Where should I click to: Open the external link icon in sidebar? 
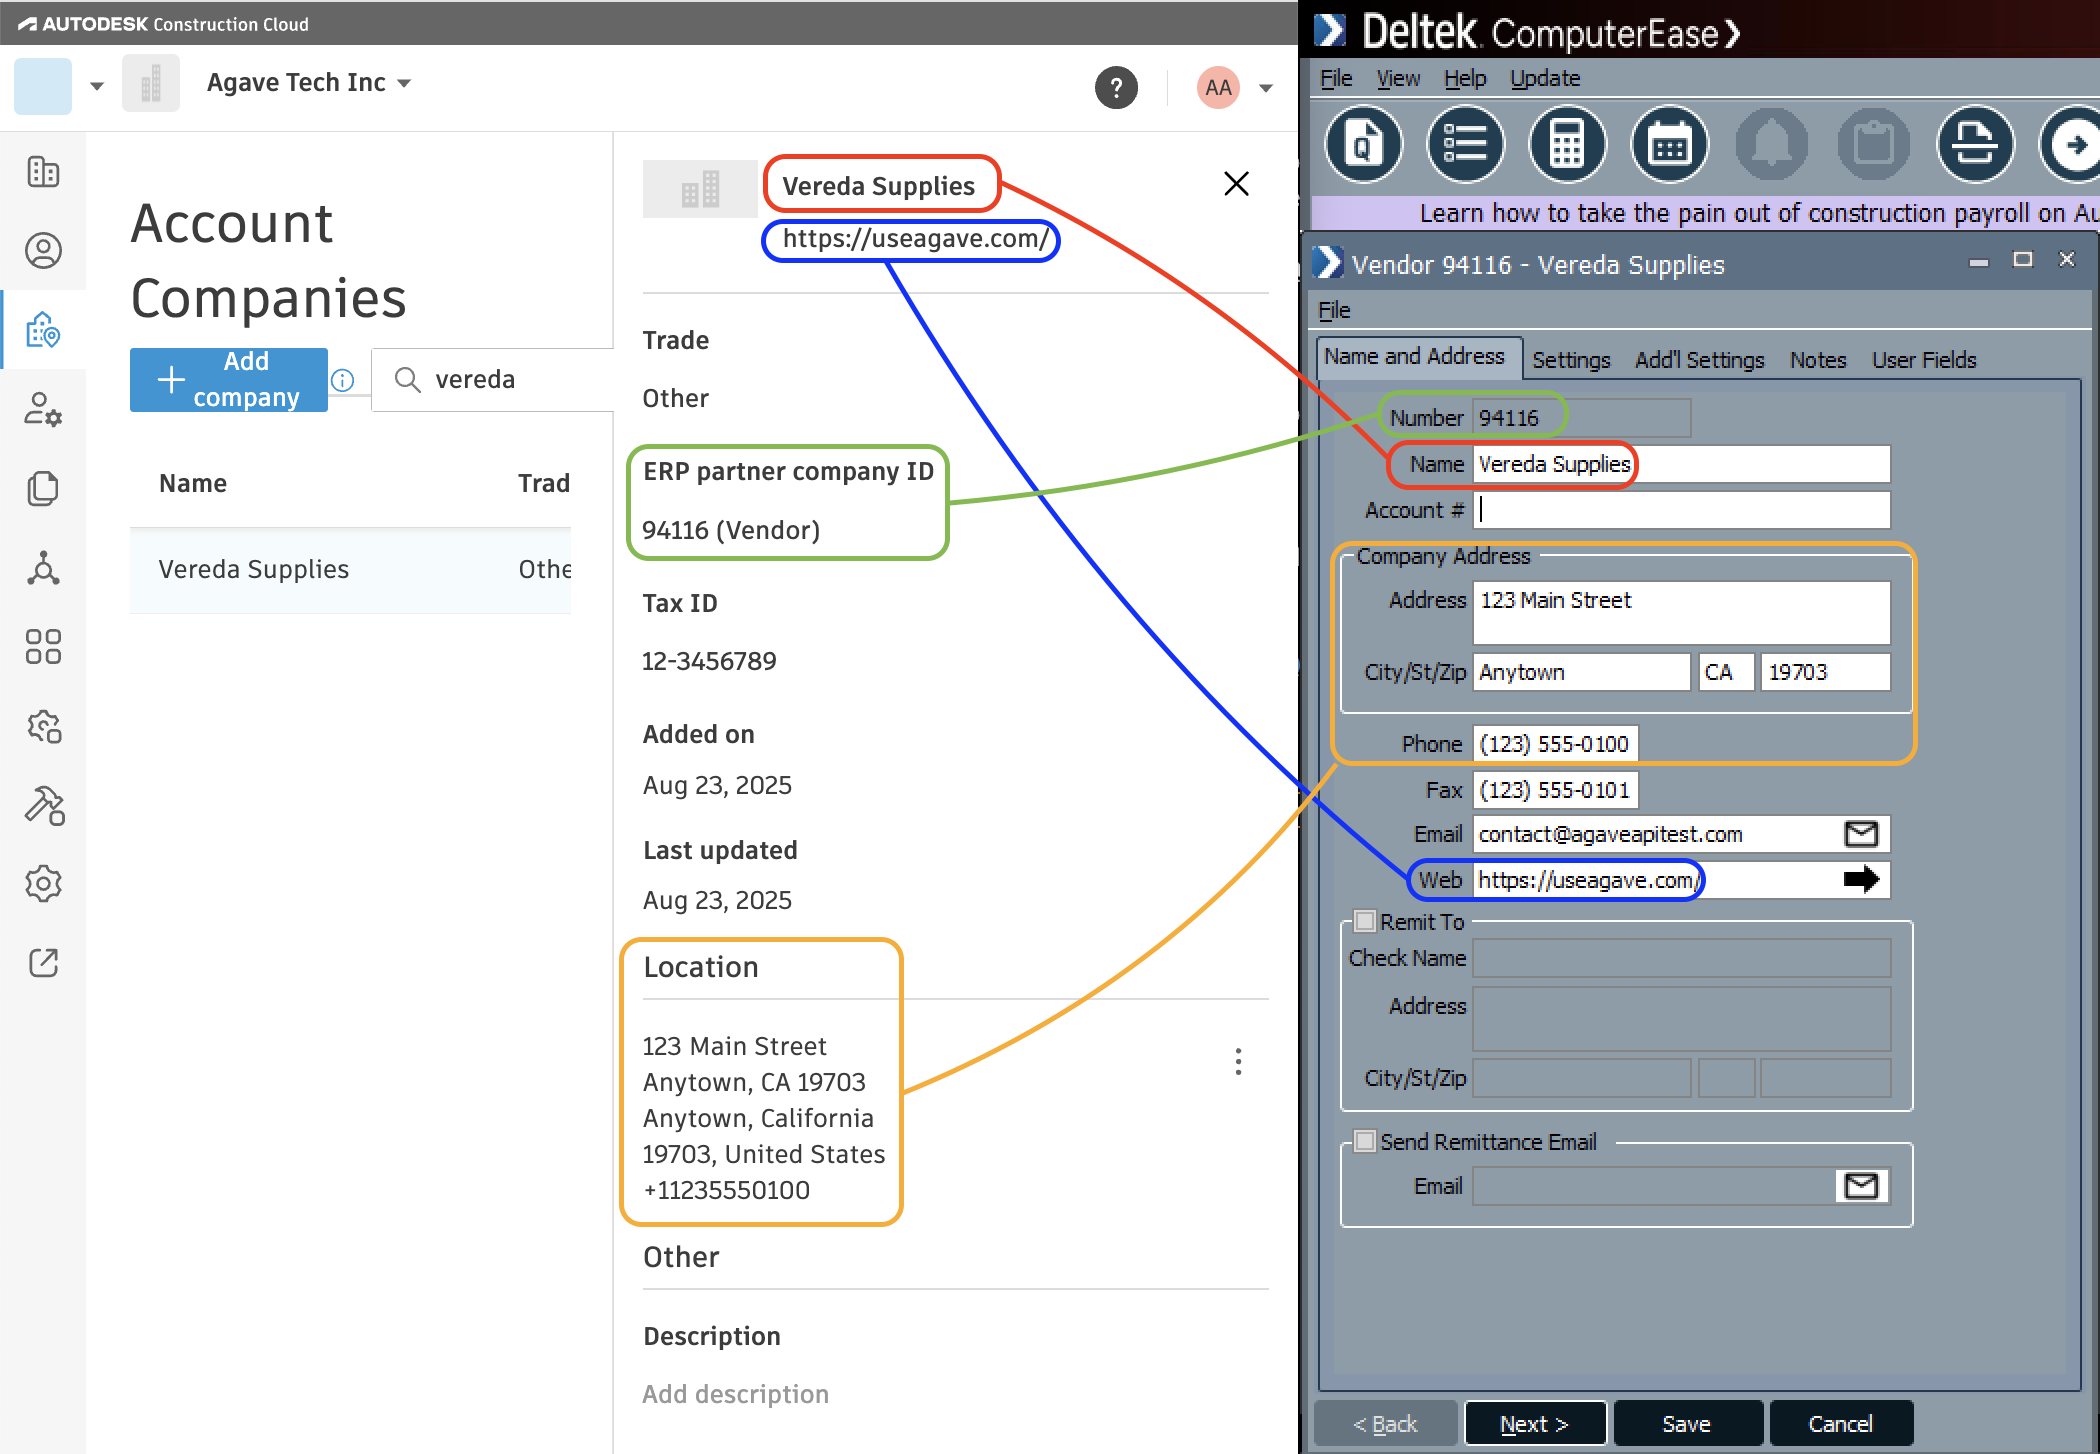click(x=43, y=963)
